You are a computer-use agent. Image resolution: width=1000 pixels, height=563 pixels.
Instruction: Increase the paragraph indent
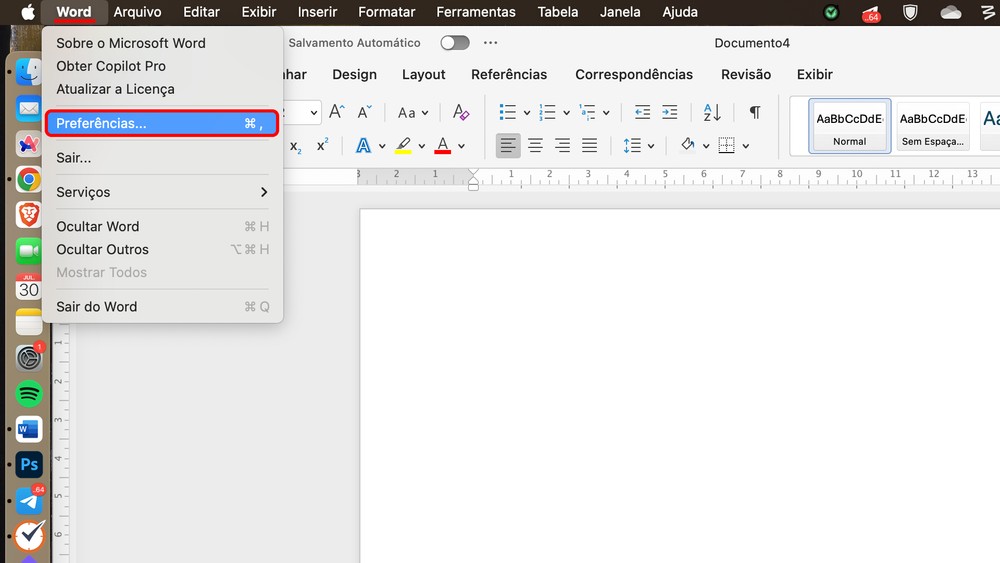[x=669, y=112]
